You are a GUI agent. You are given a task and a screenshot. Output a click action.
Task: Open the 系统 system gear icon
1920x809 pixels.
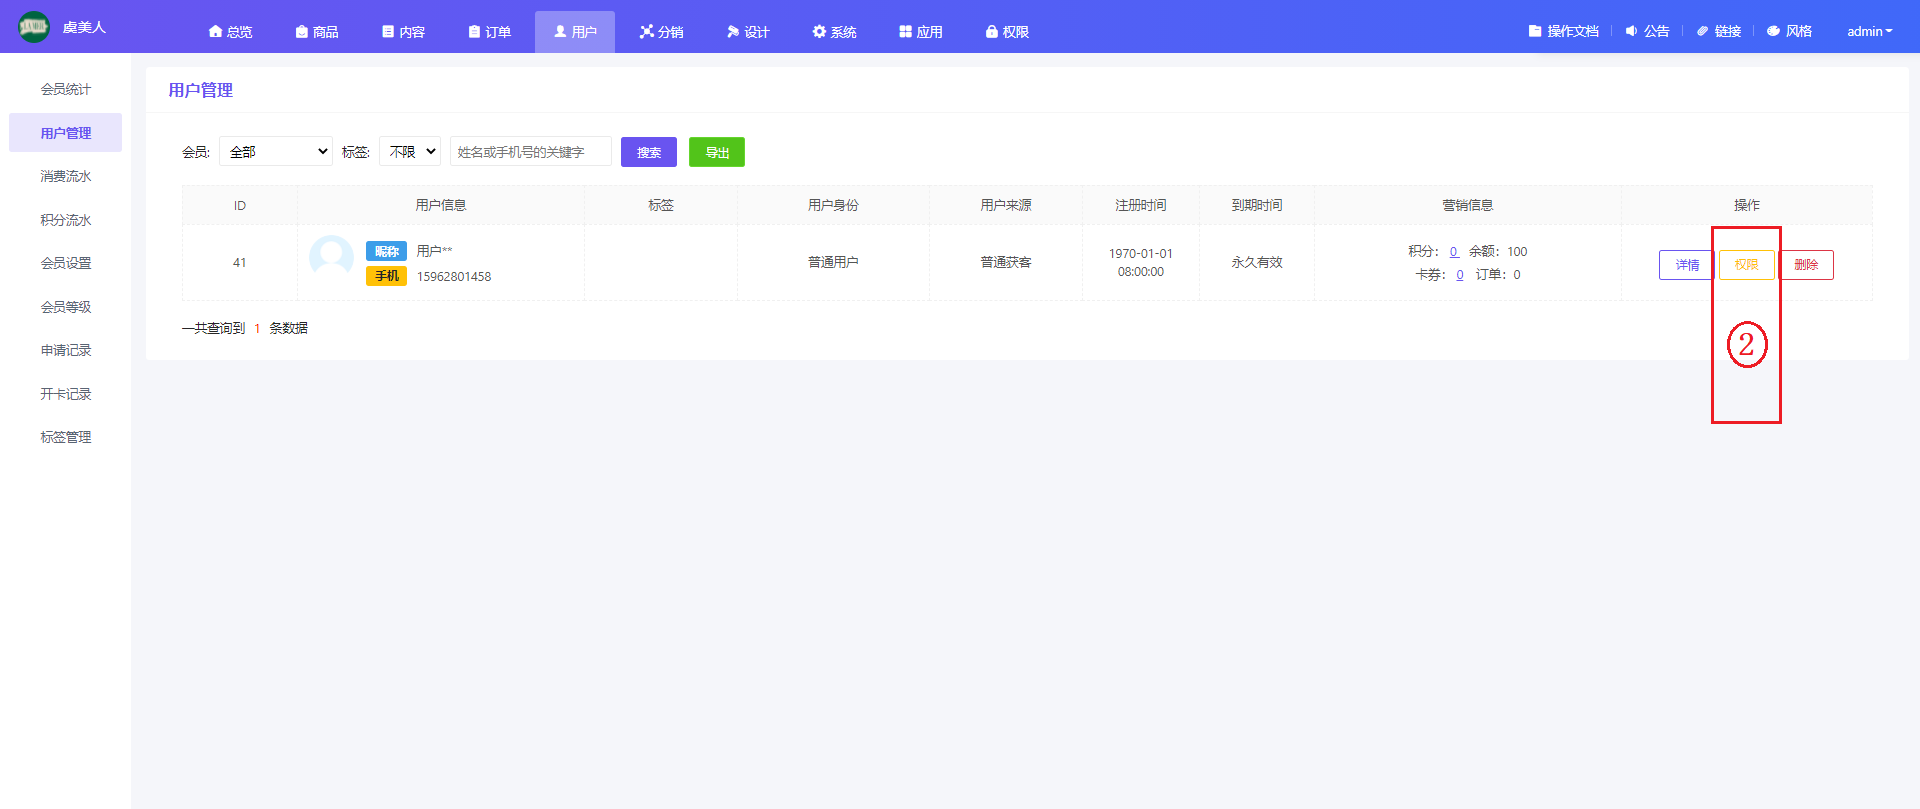click(819, 32)
